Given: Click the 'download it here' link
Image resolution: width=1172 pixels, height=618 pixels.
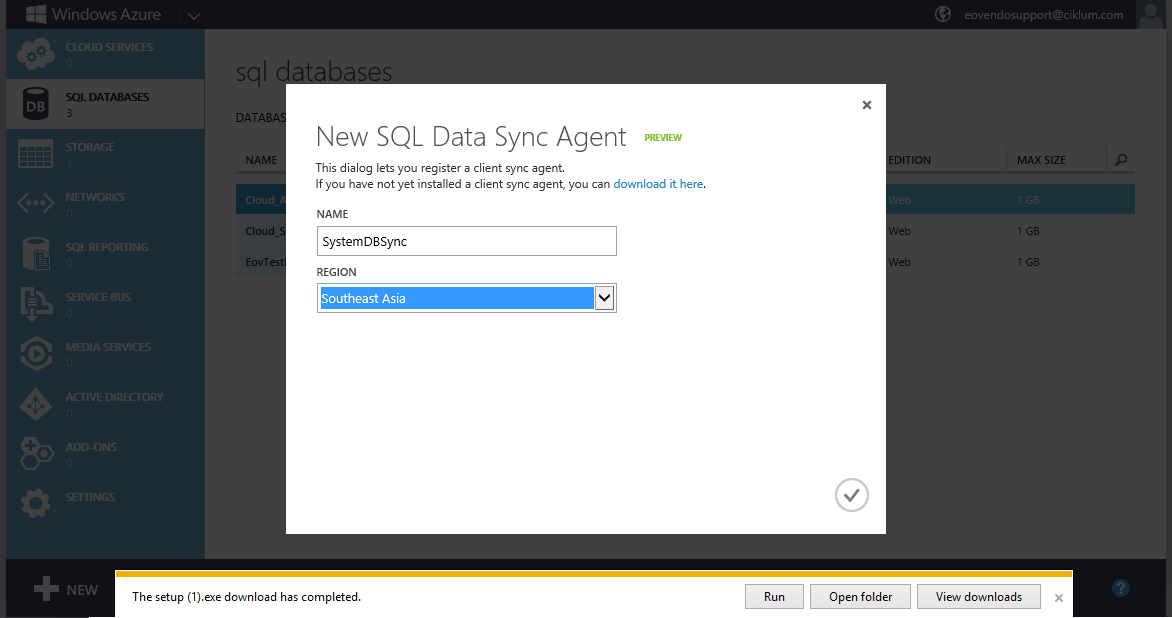Looking at the screenshot, I should click(x=658, y=184).
